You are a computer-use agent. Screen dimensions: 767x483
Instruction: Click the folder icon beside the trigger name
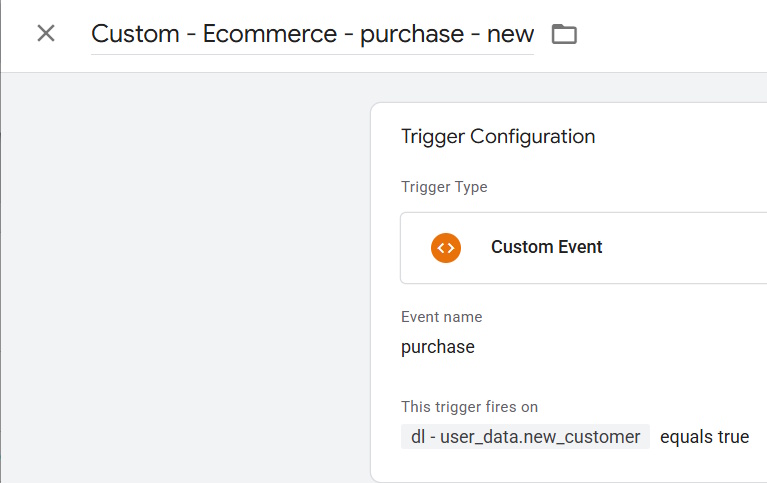565,34
